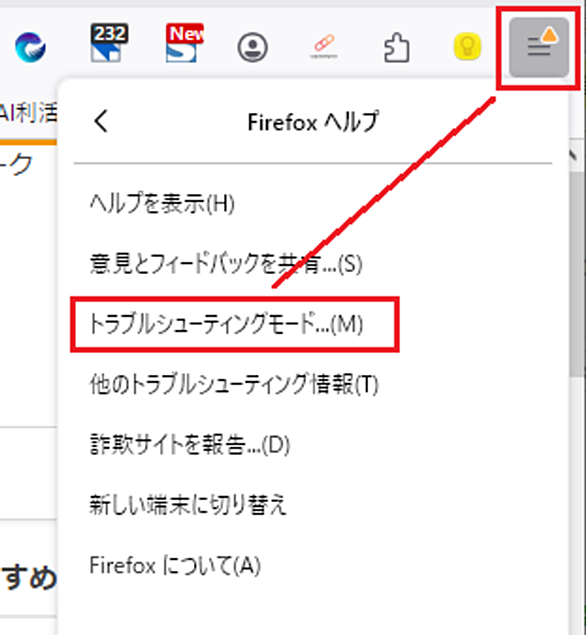Click the pink chain-link extension icon

coord(324,47)
